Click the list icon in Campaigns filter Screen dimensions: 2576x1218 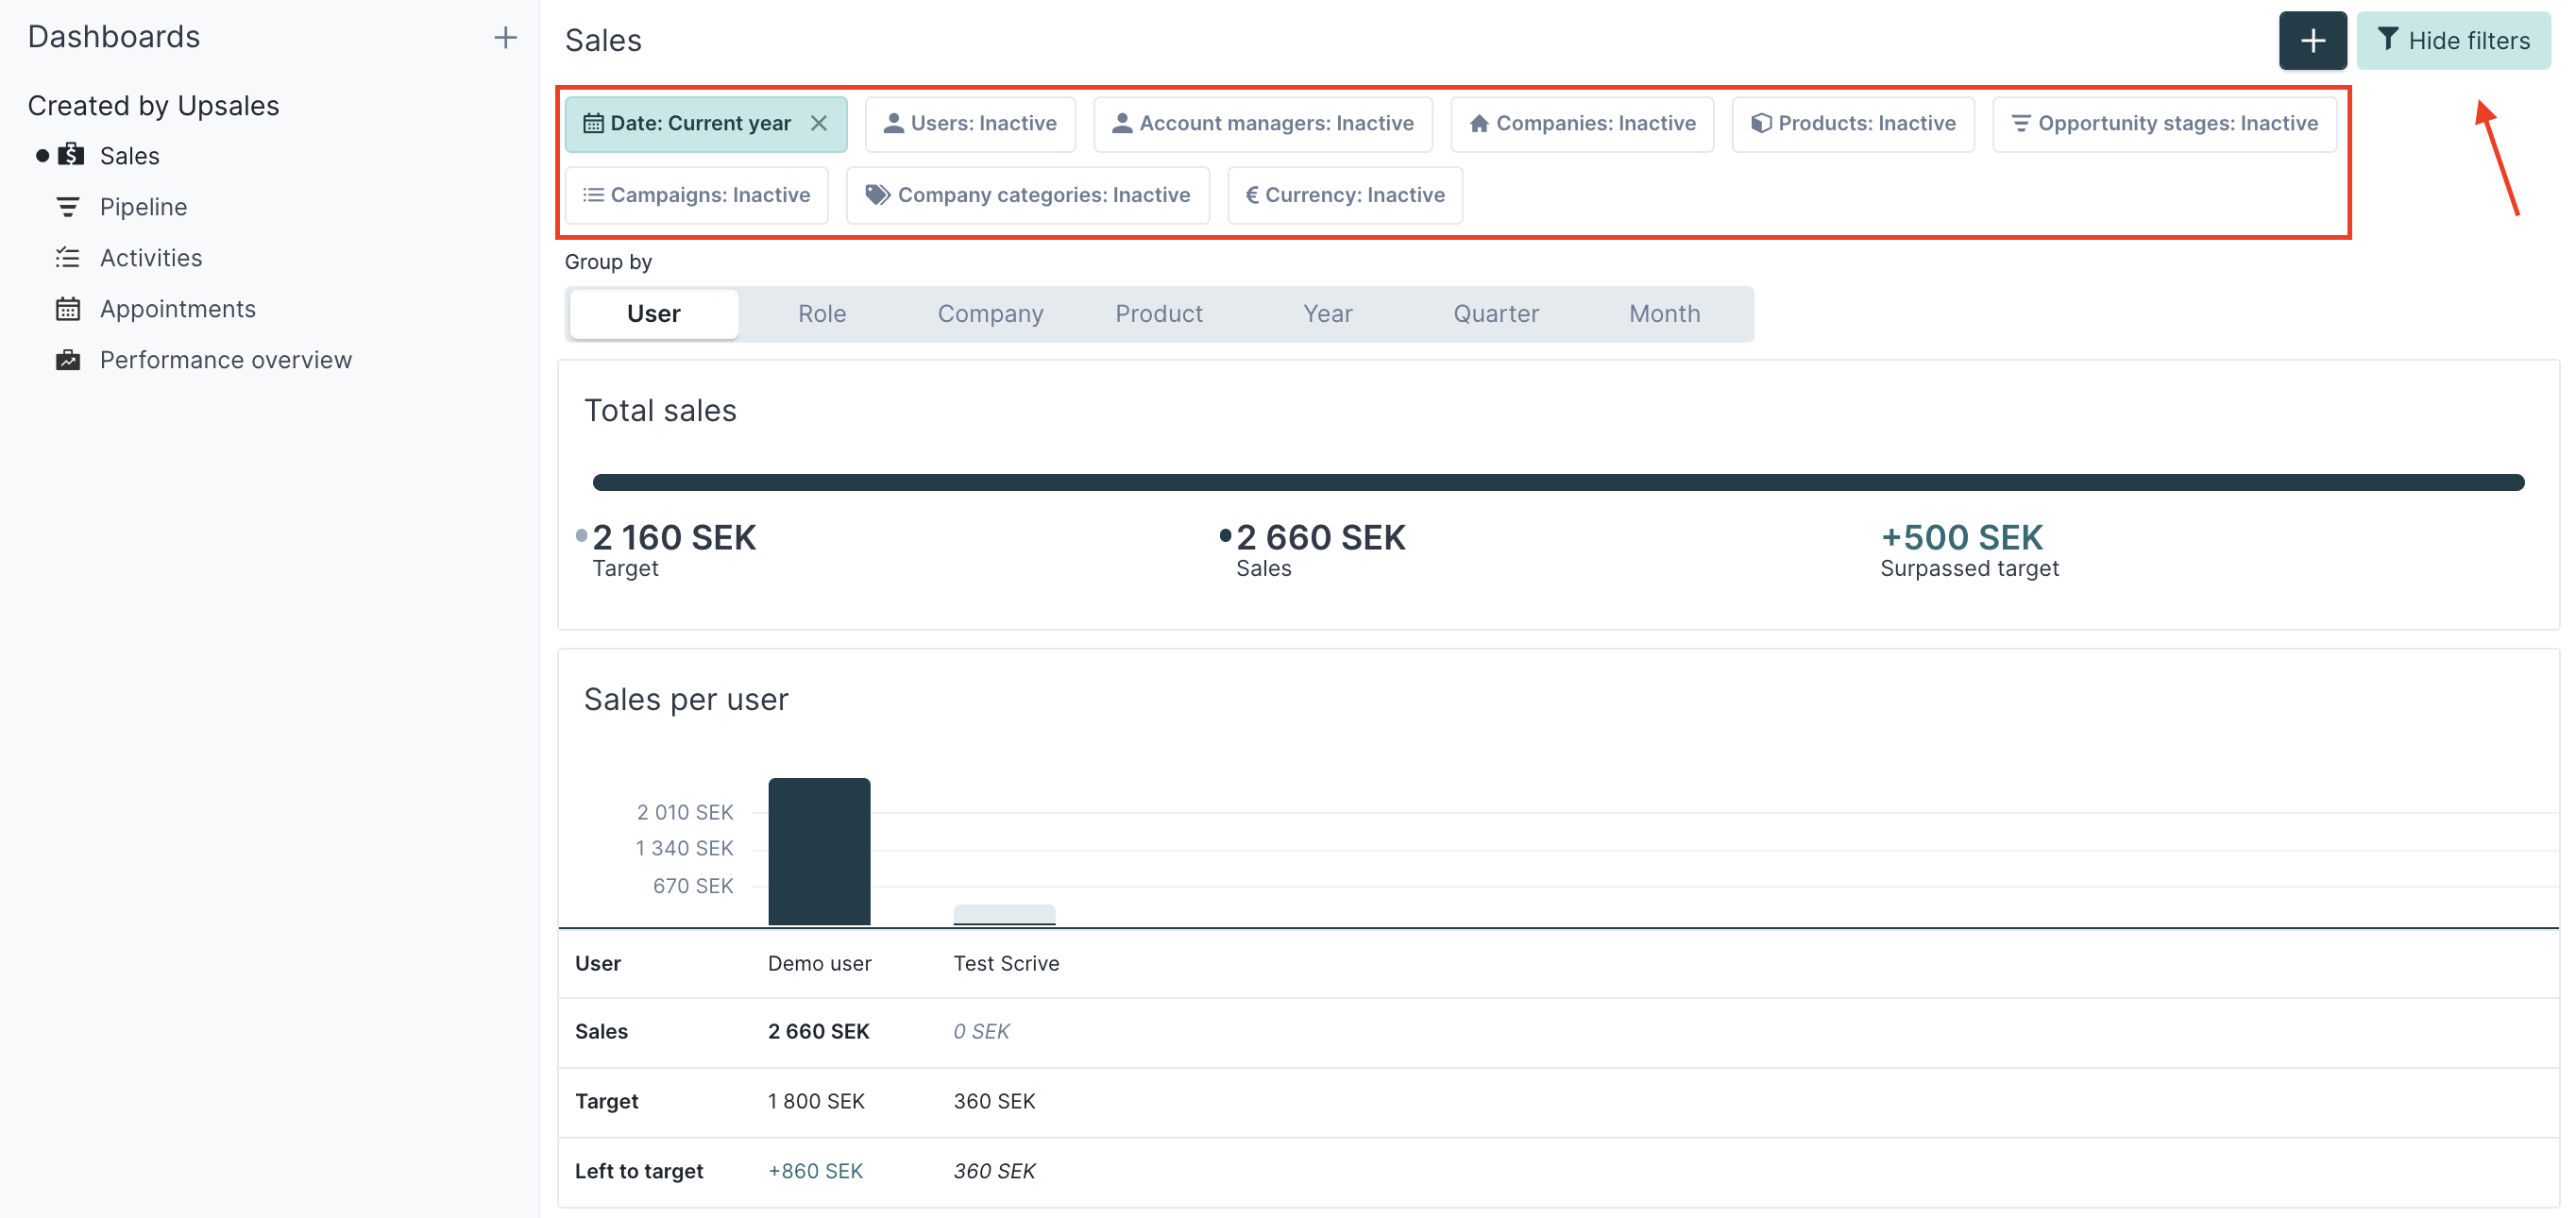pyautogui.click(x=593, y=195)
